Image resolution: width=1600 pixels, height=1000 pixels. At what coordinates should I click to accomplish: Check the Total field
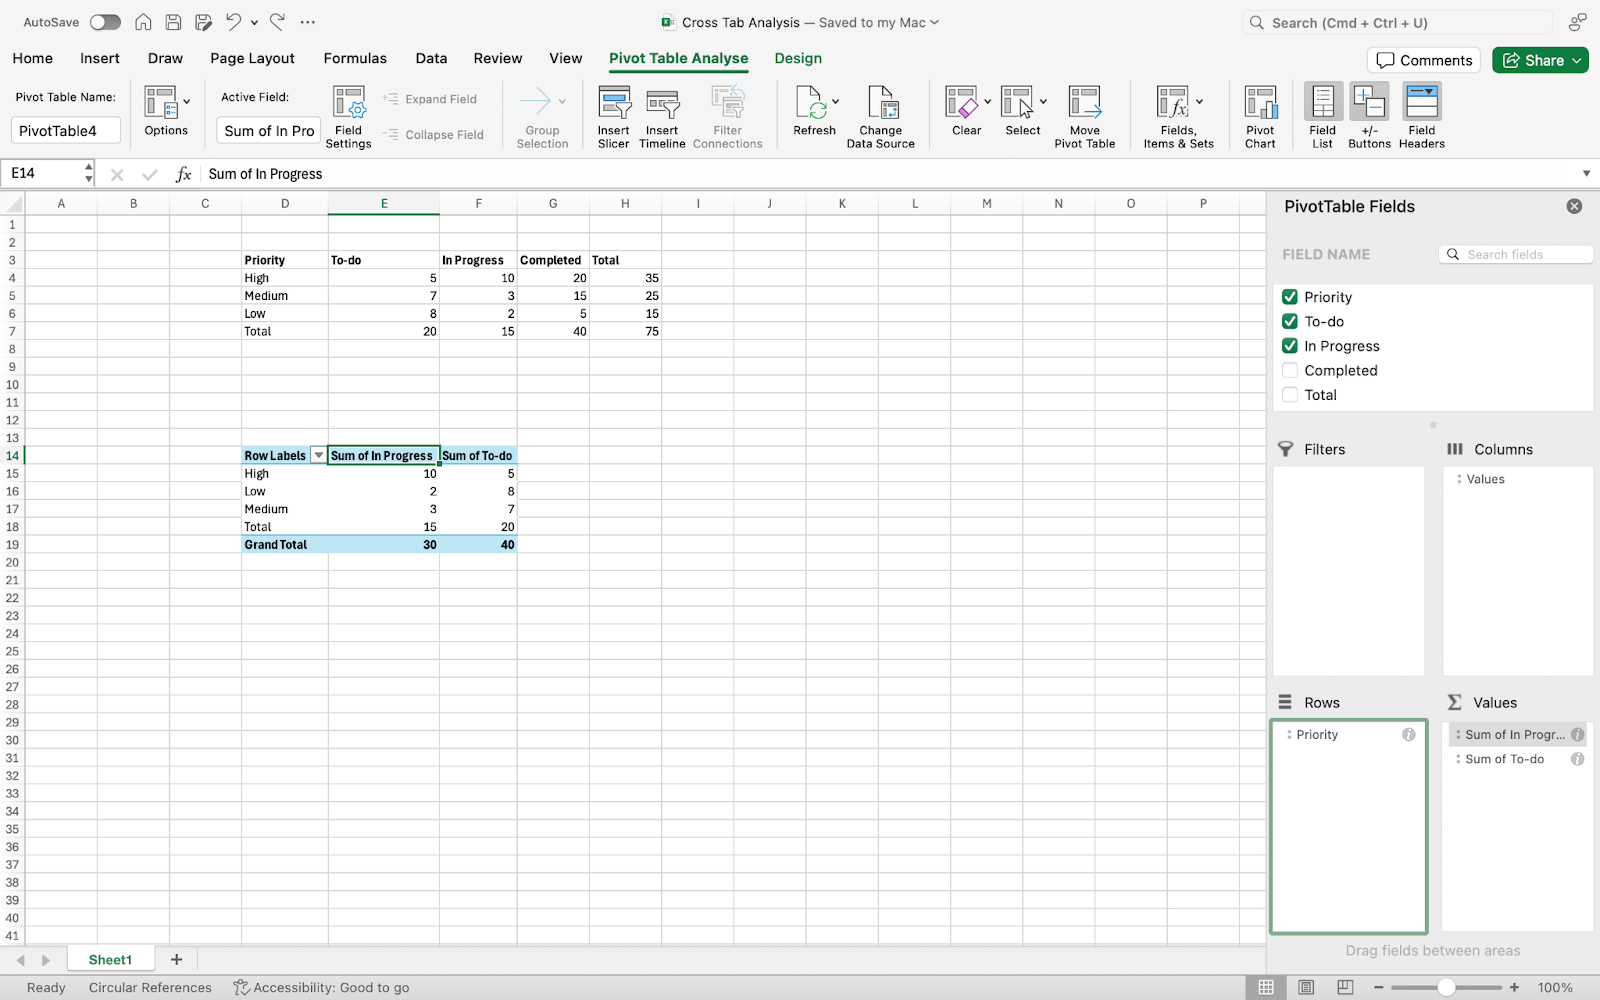tap(1290, 394)
